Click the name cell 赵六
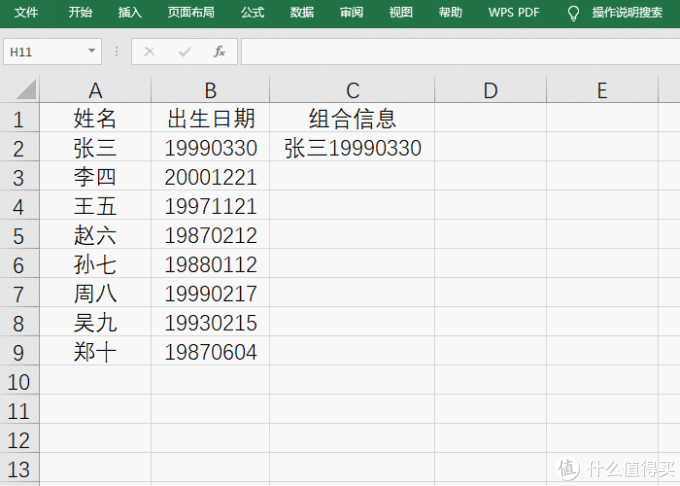680x486 pixels. tap(95, 235)
